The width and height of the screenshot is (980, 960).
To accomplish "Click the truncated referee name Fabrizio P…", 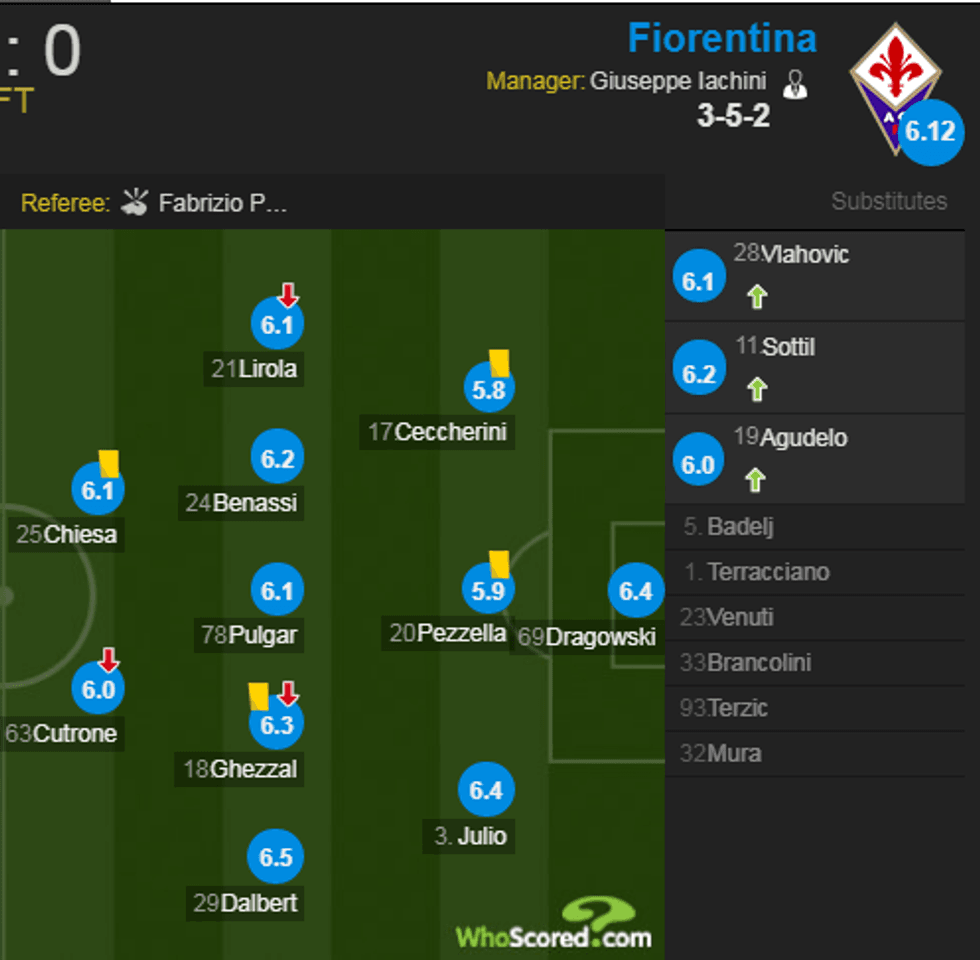I will coord(223,204).
